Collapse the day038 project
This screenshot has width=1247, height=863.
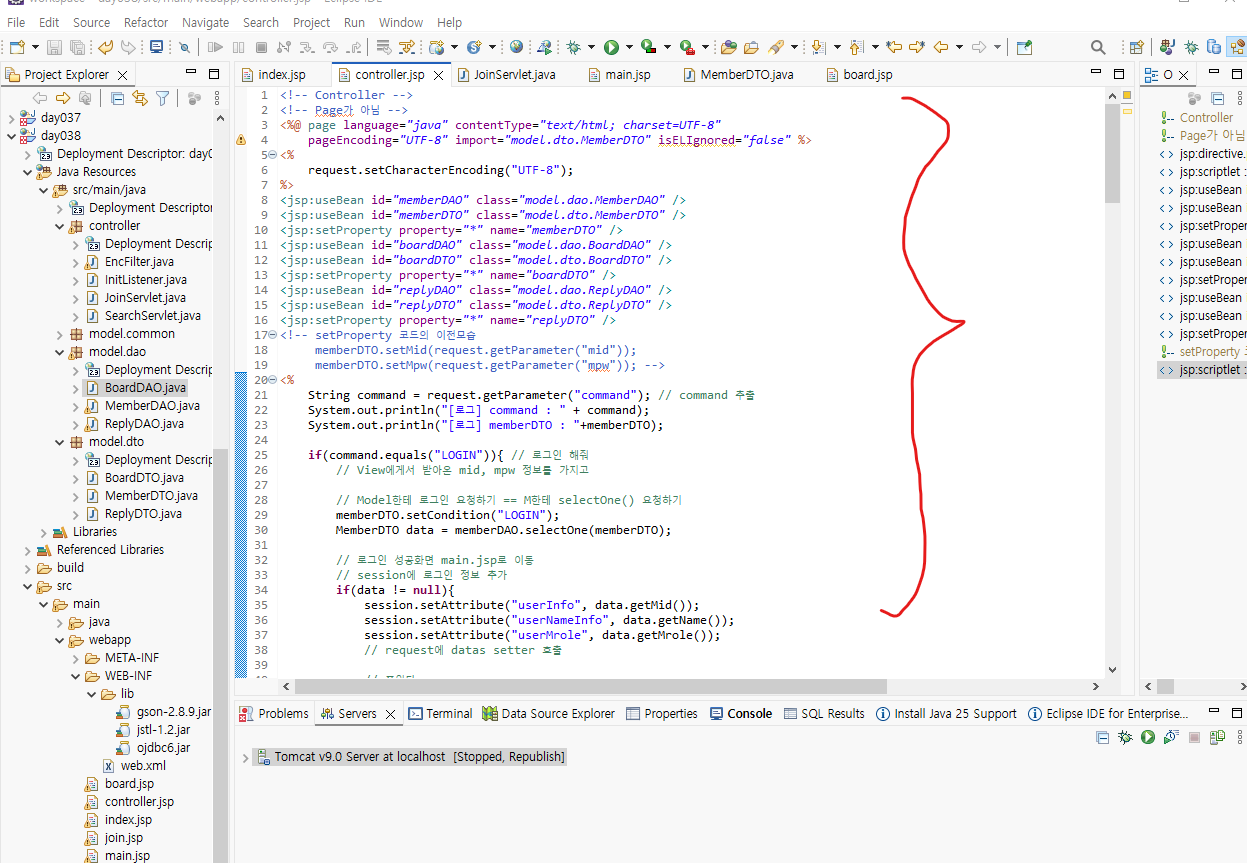point(13,136)
